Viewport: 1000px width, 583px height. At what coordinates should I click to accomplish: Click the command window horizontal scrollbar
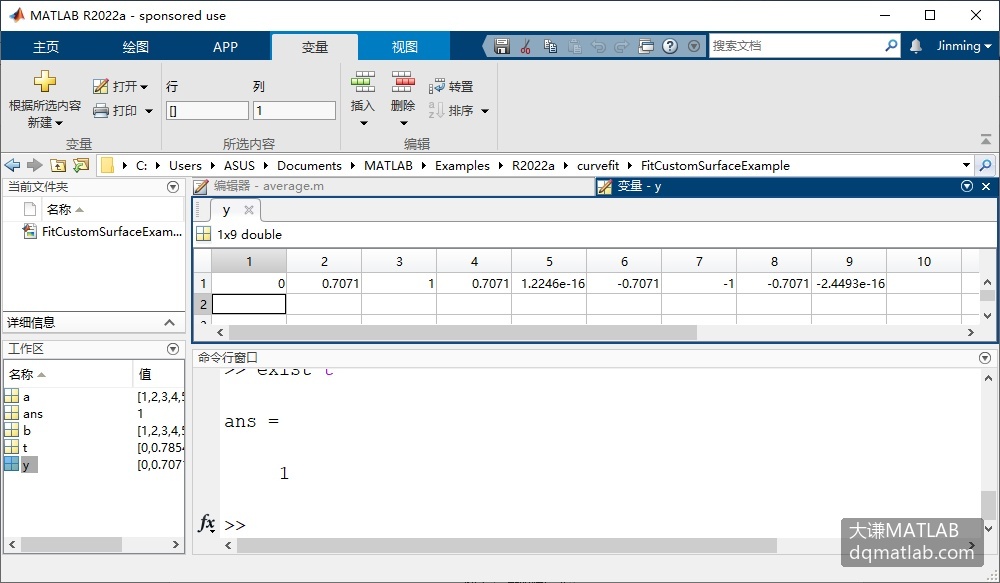507,545
